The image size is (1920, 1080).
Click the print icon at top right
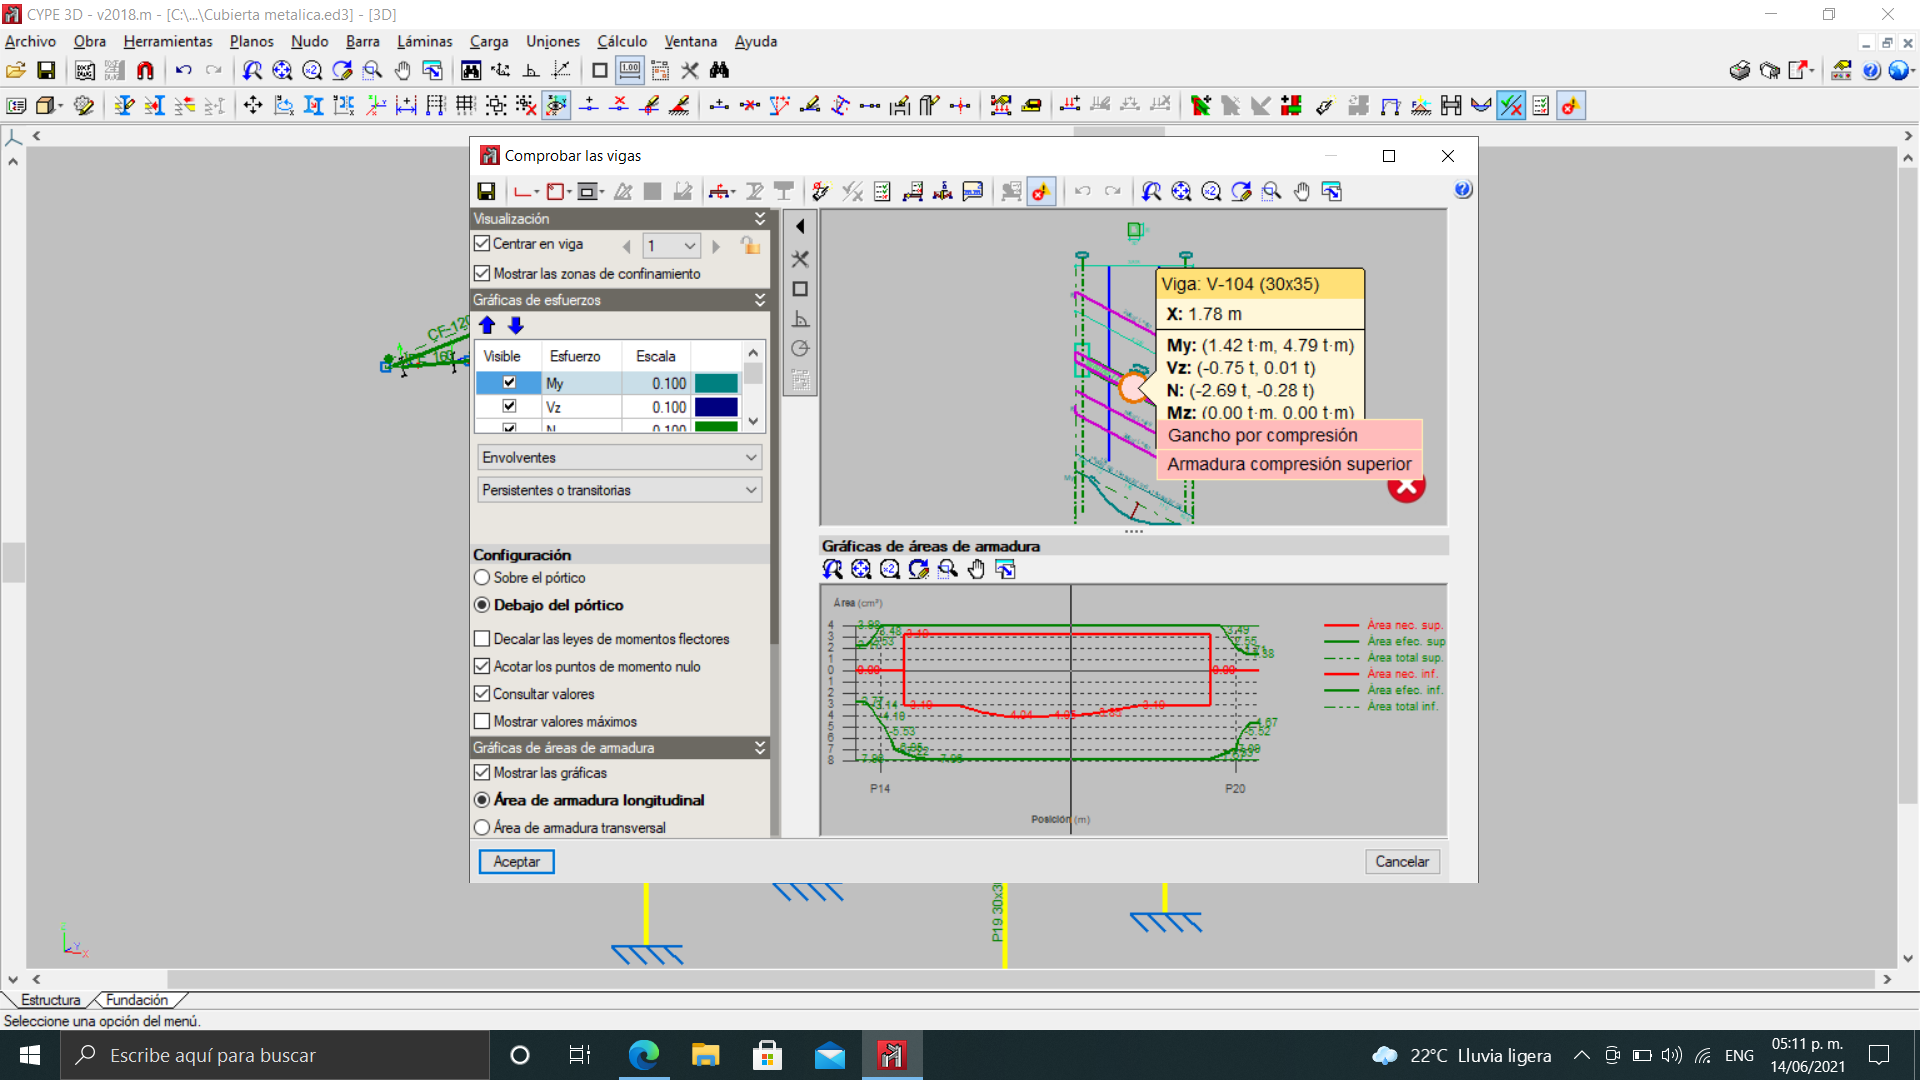tap(1740, 70)
